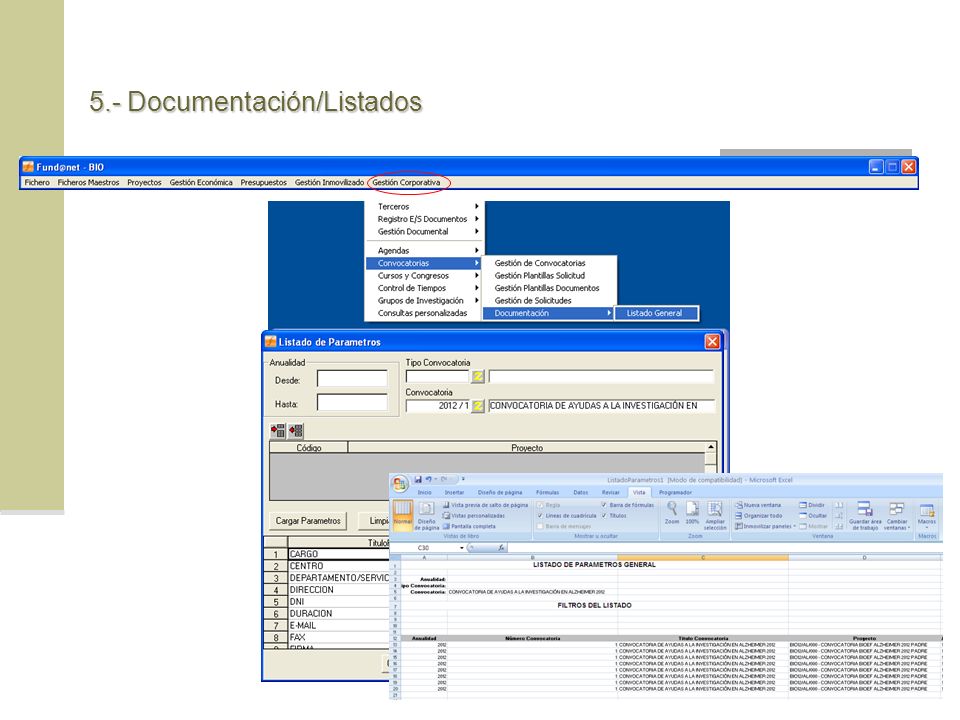
Task: Click the Listado de Parametros title icon
Action: click(271, 342)
